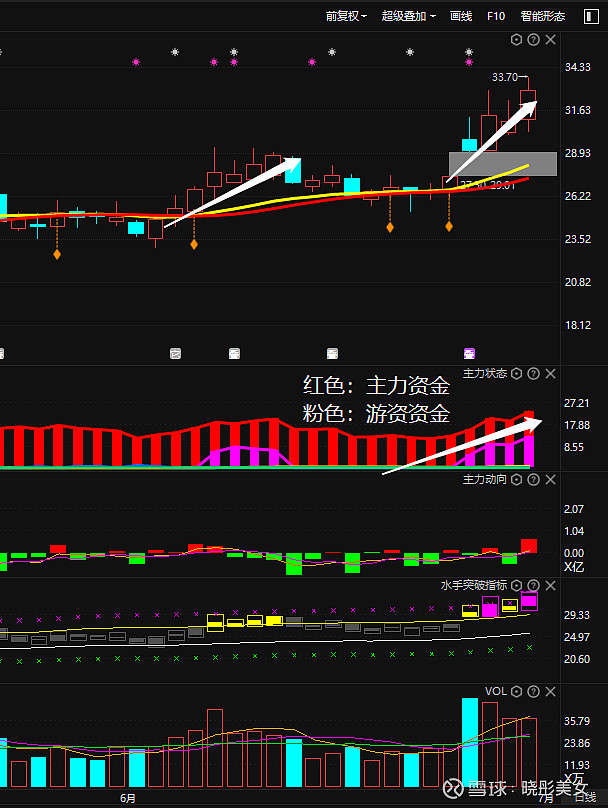
Task: Show help for 主力状态 indicator
Action: pyautogui.click(x=533, y=373)
